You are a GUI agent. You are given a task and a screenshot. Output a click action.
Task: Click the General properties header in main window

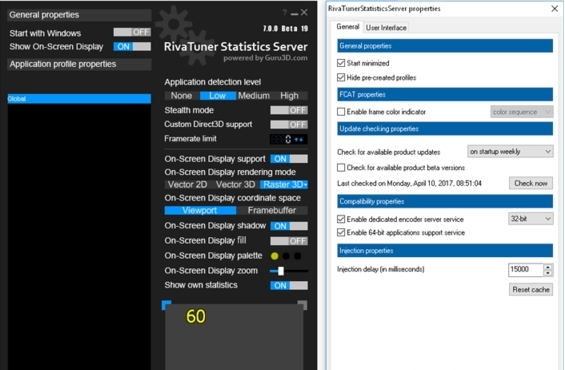point(79,15)
